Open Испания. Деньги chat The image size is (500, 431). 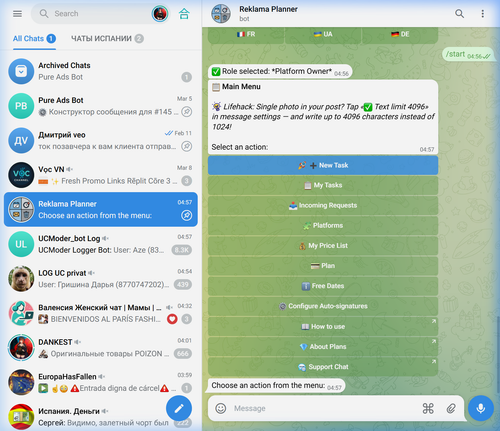pyautogui.click(x=100, y=415)
